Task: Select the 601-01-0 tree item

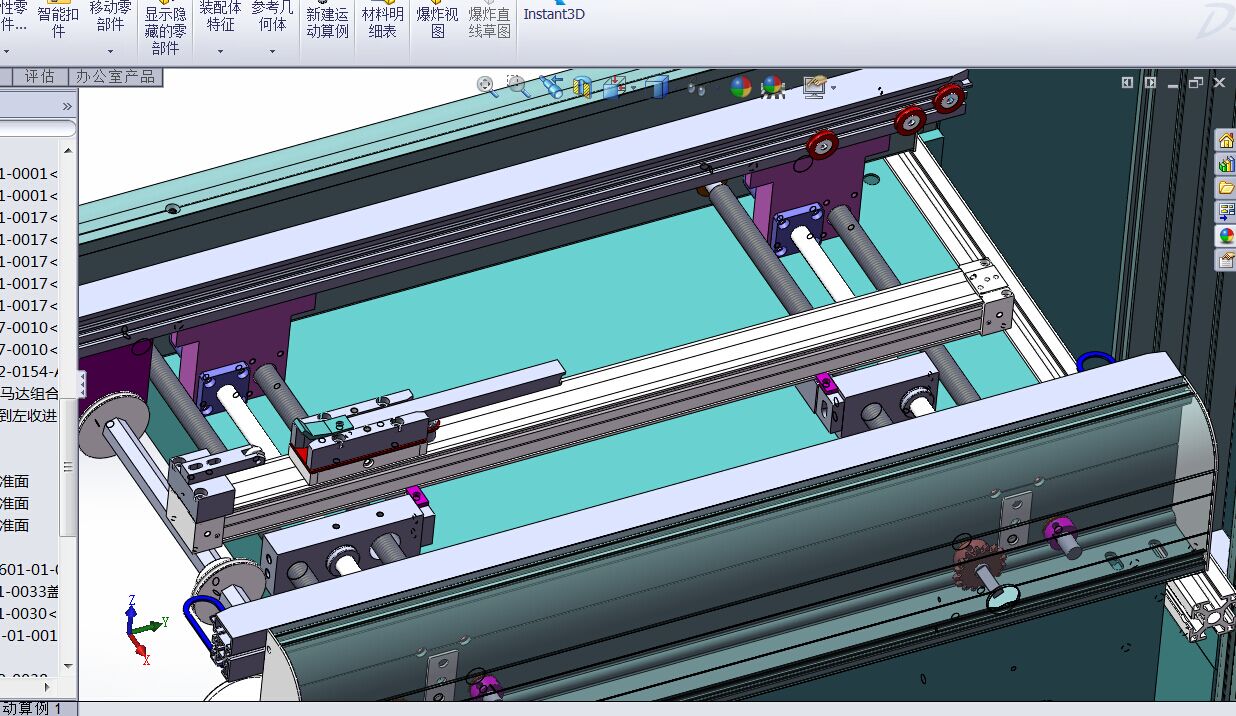Action: pyautogui.click(x=29, y=569)
